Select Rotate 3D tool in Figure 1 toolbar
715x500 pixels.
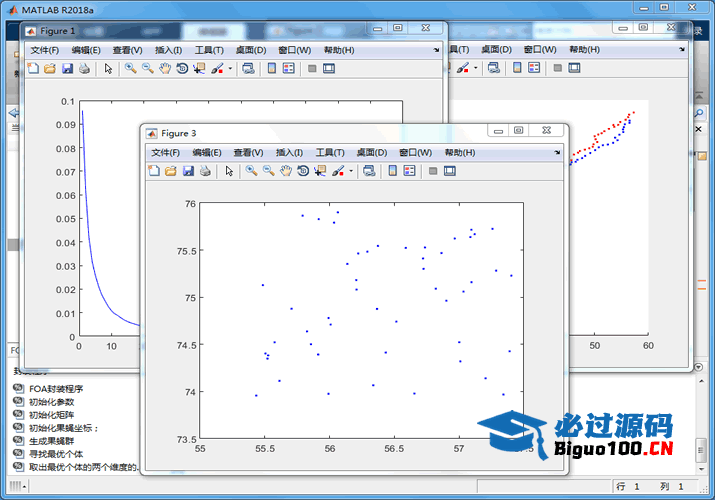pos(182,68)
